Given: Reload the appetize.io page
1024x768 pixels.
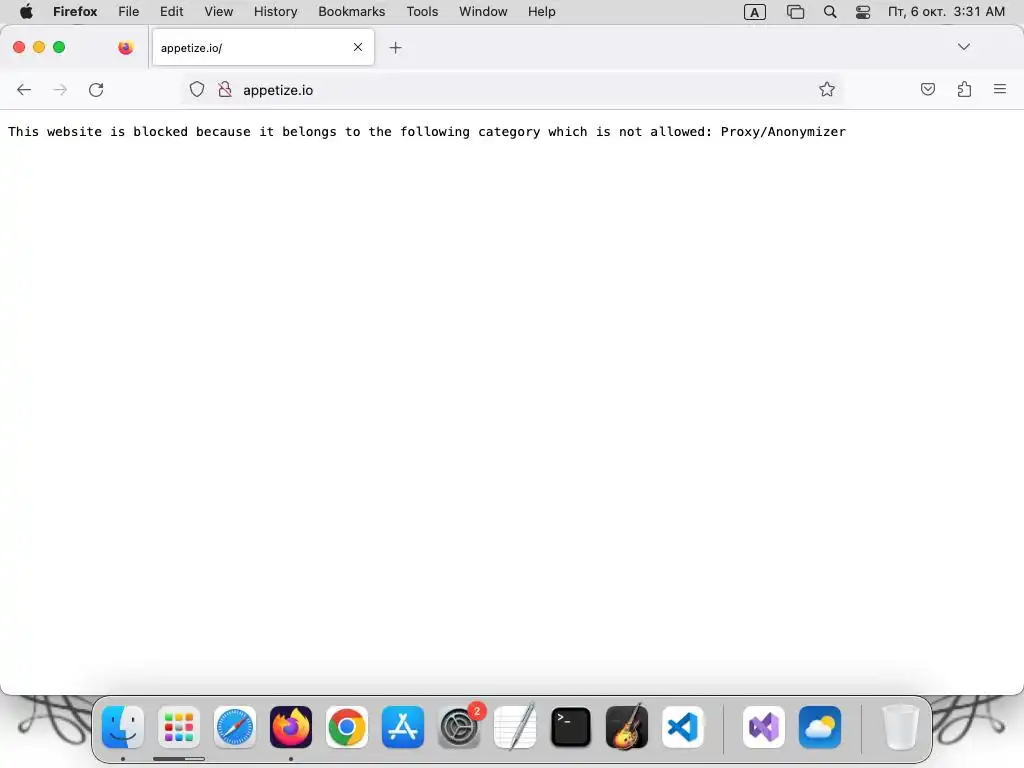Looking at the screenshot, I should pyautogui.click(x=96, y=89).
